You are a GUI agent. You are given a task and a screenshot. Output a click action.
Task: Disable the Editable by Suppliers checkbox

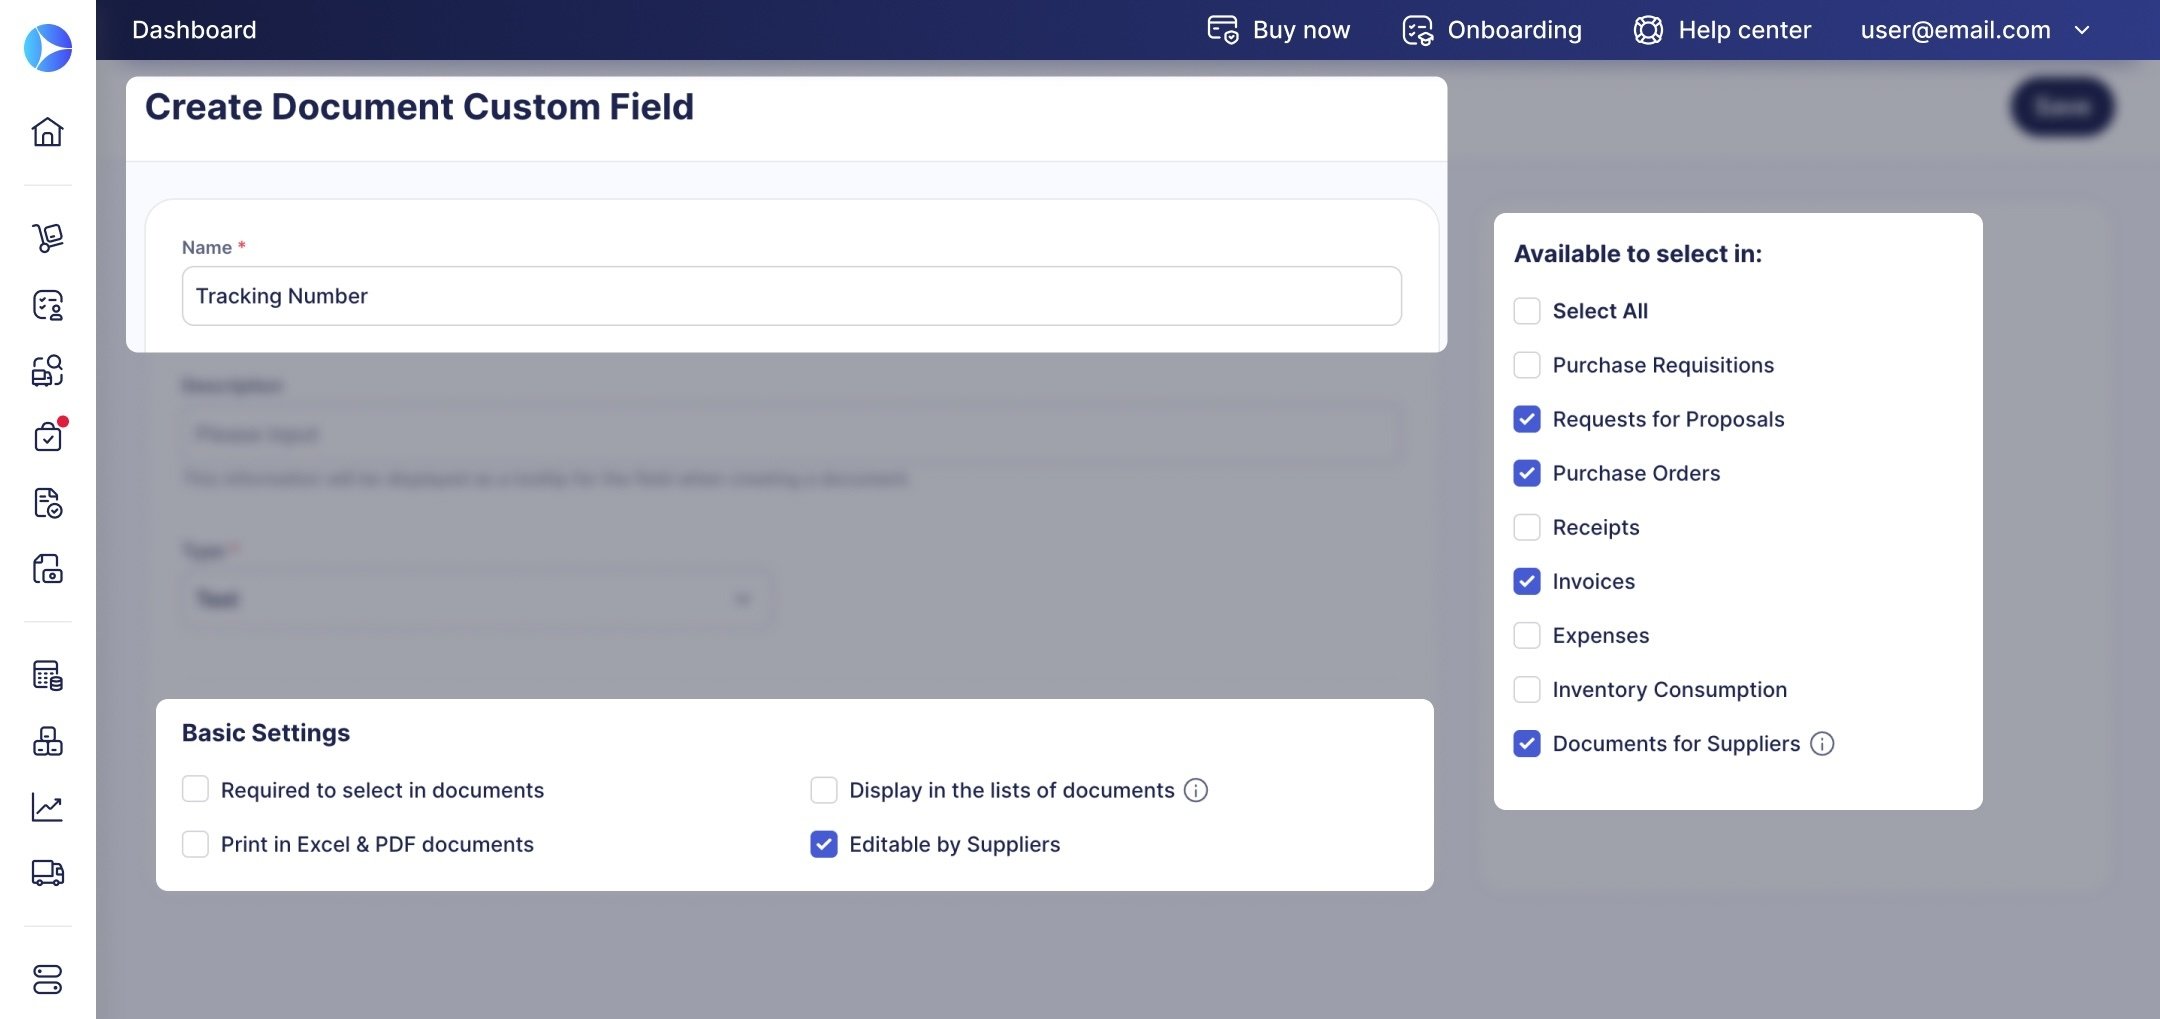point(824,845)
